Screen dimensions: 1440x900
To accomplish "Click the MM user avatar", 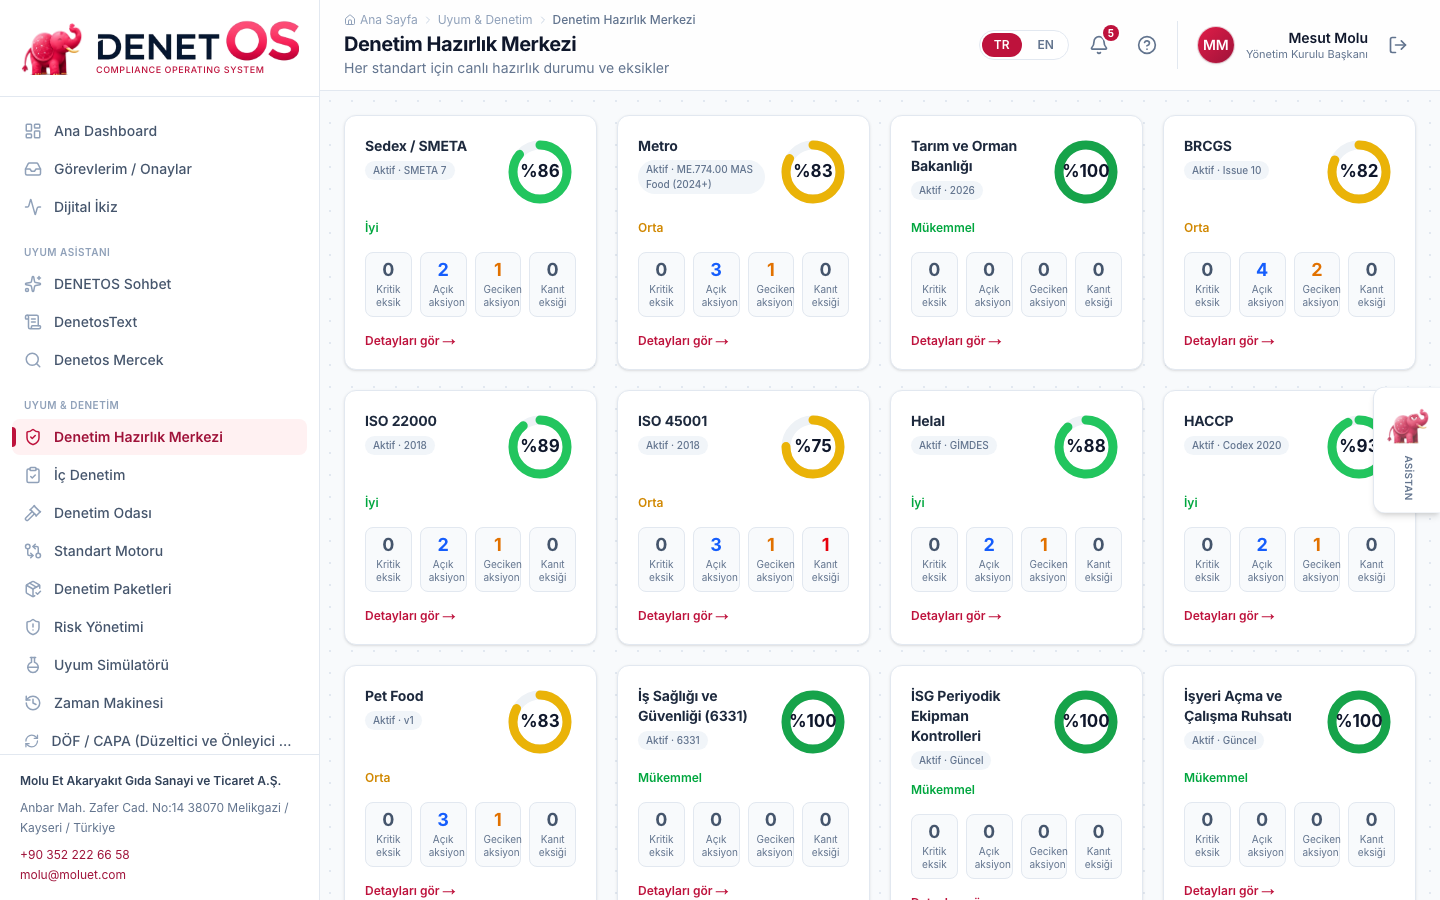I will (1216, 45).
